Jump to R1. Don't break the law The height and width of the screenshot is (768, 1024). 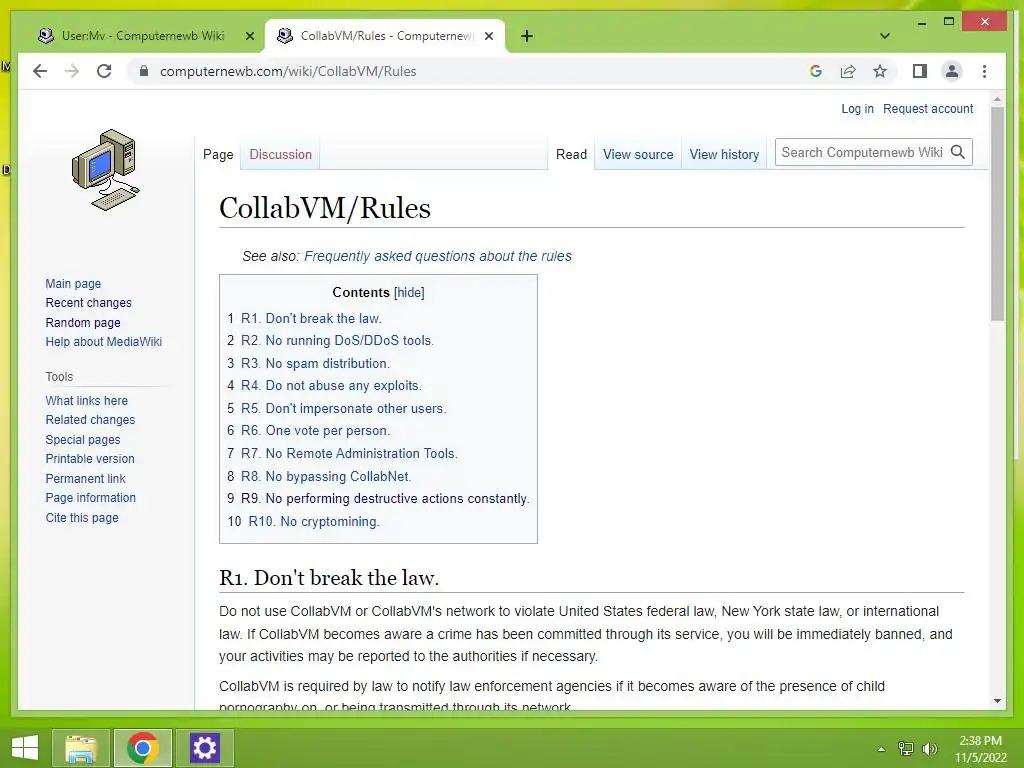(x=311, y=318)
